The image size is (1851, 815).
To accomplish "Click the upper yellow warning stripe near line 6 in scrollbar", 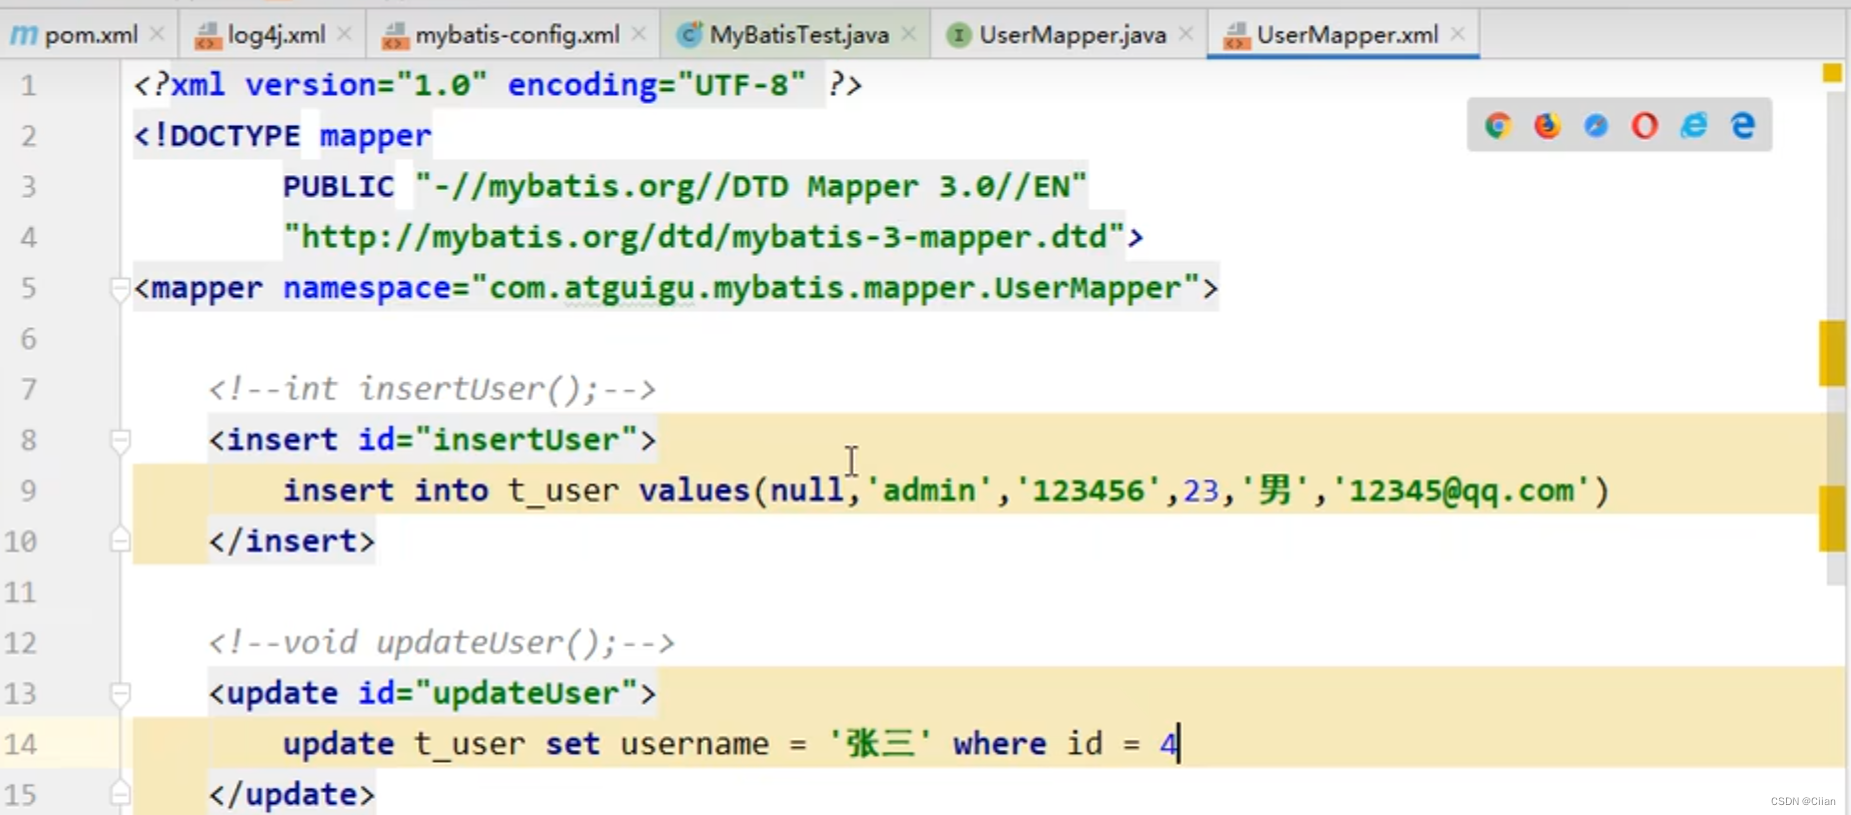I will point(1832,353).
